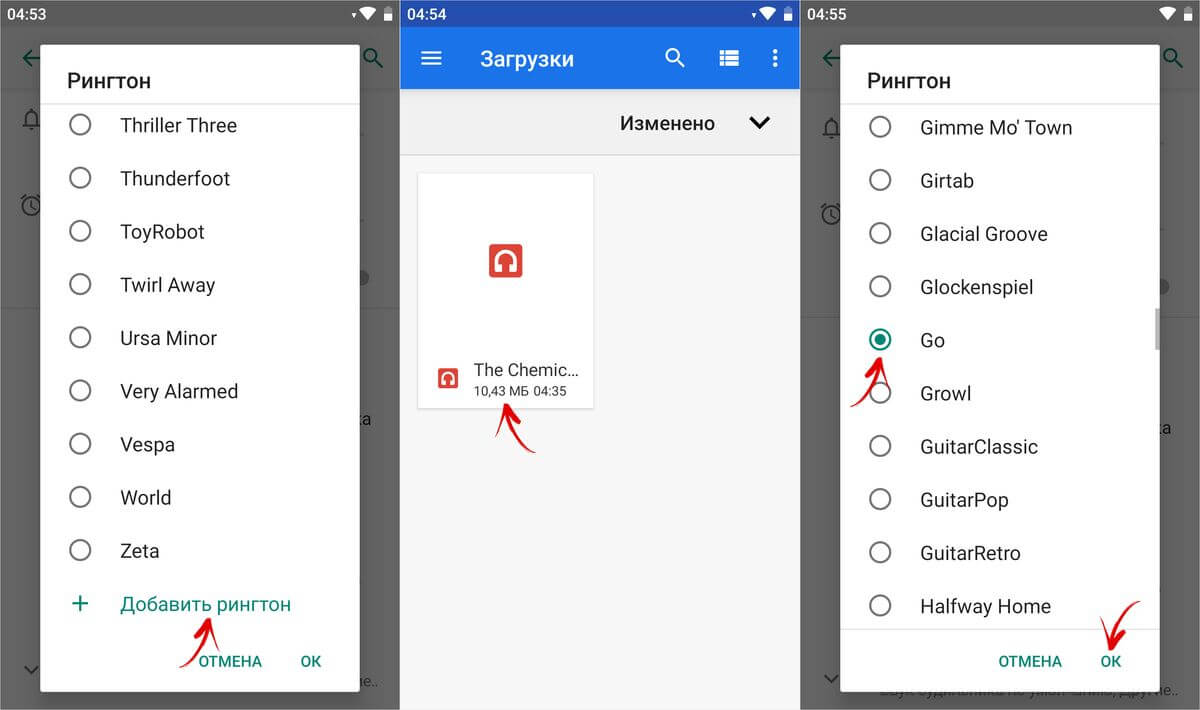Select the Zeta radio button
The image size is (1200, 710).
pyautogui.click(x=80, y=550)
